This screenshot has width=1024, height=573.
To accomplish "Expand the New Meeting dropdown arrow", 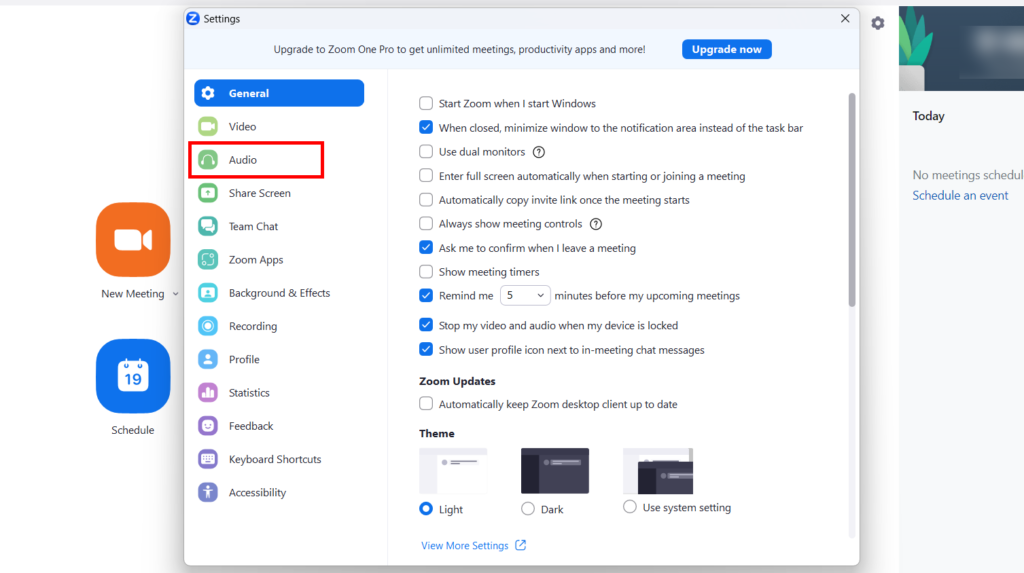I will coord(175,294).
